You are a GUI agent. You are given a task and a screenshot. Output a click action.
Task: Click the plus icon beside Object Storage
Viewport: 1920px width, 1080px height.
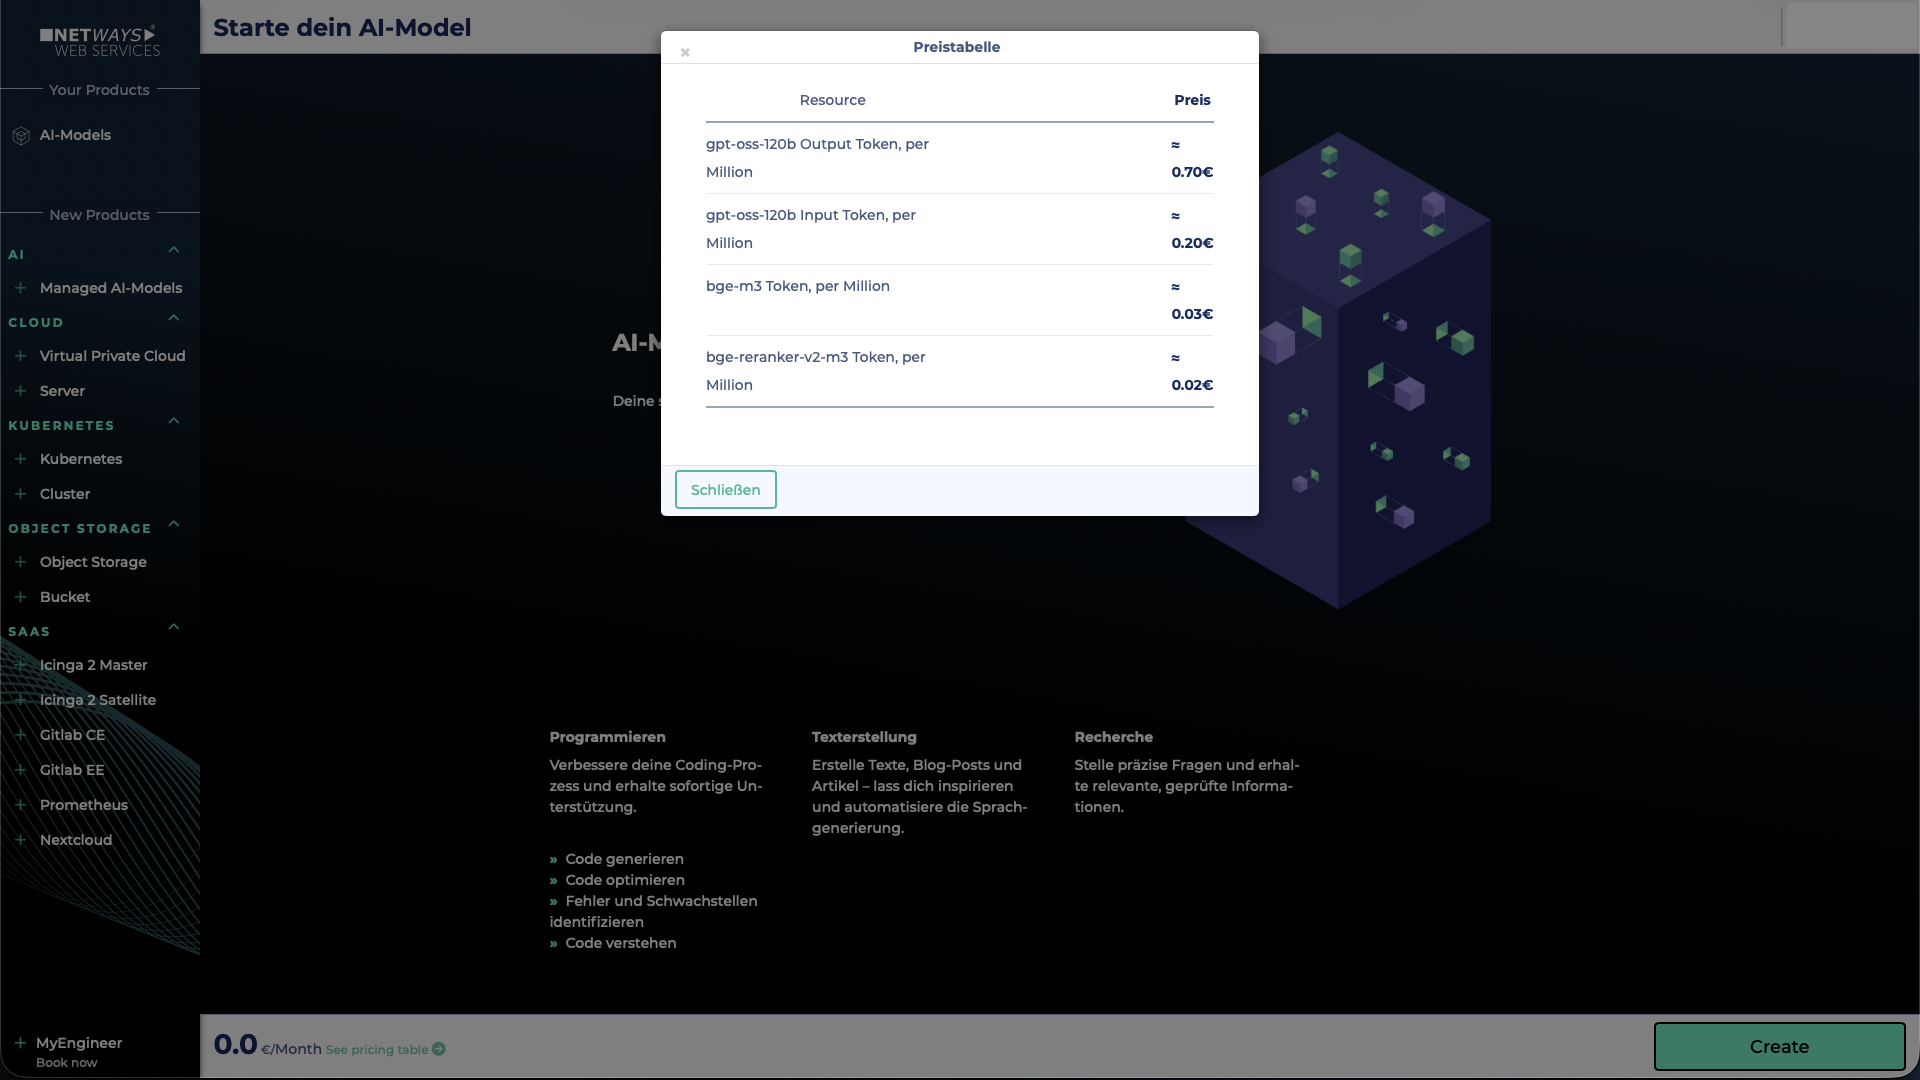tap(21, 562)
